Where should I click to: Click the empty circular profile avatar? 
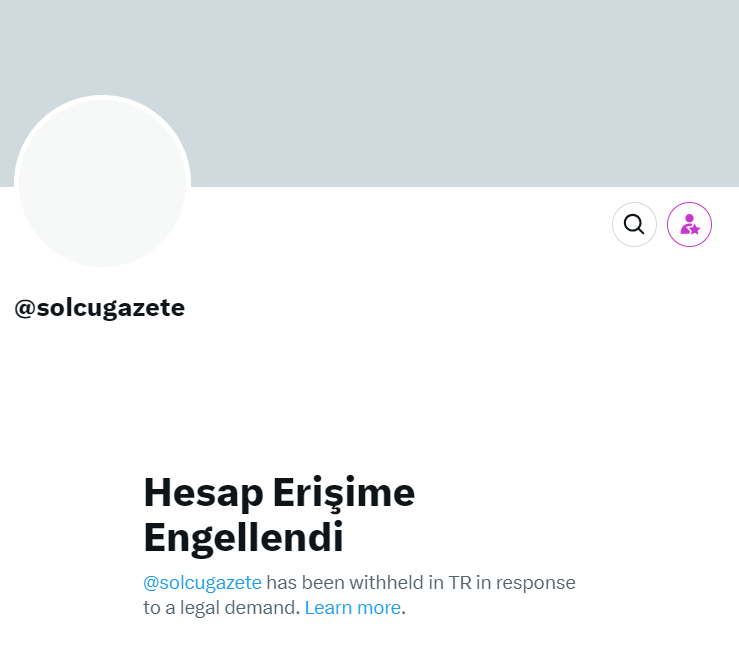[x=102, y=182]
